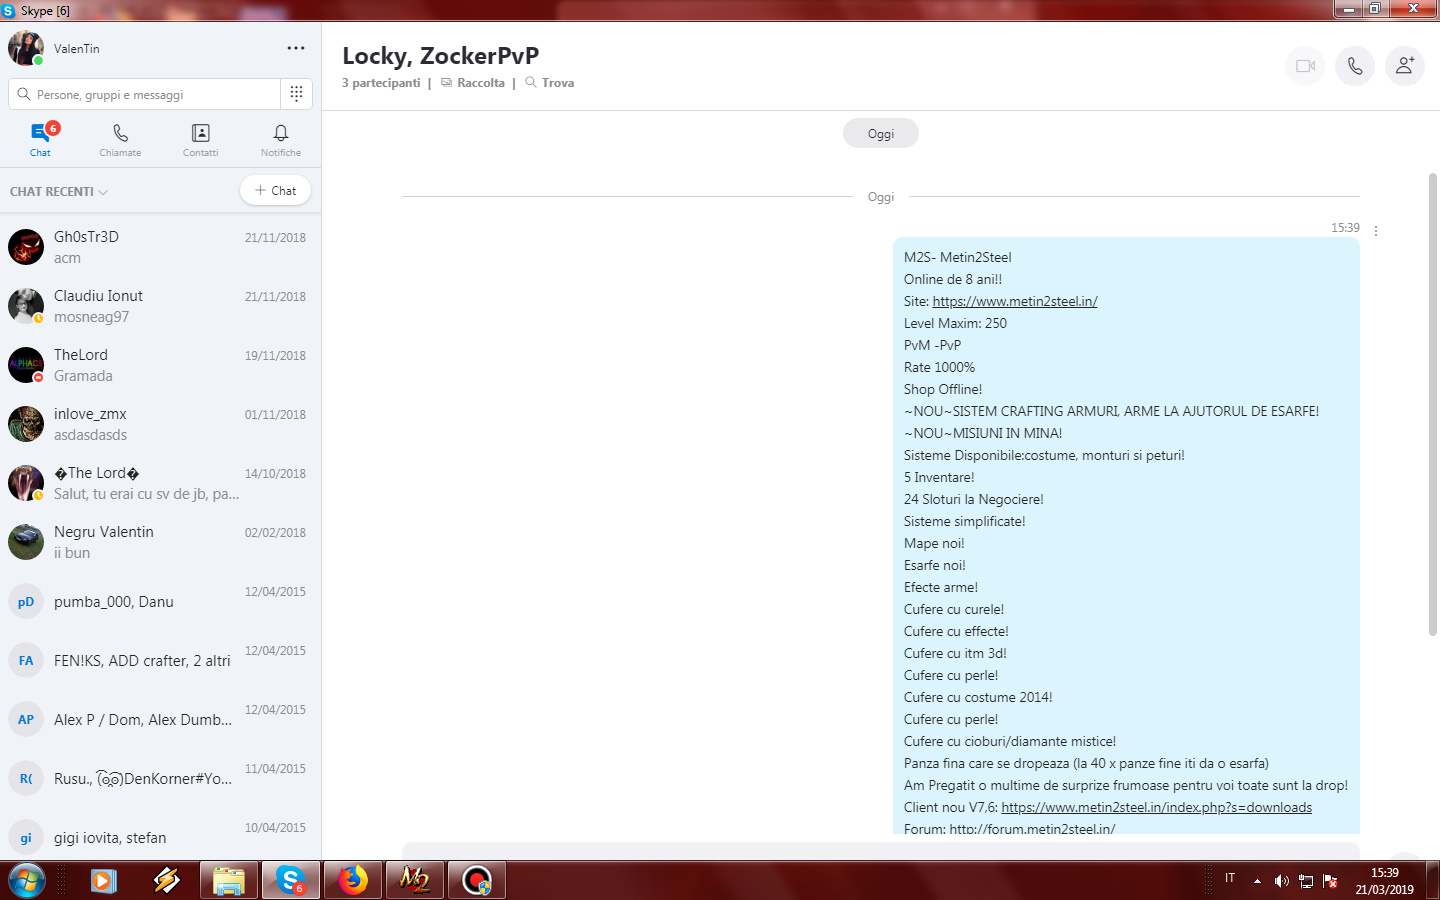Open the media player taskbar icon
Image resolution: width=1440 pixels, height=900 pixels.
(x=104, y=881)
